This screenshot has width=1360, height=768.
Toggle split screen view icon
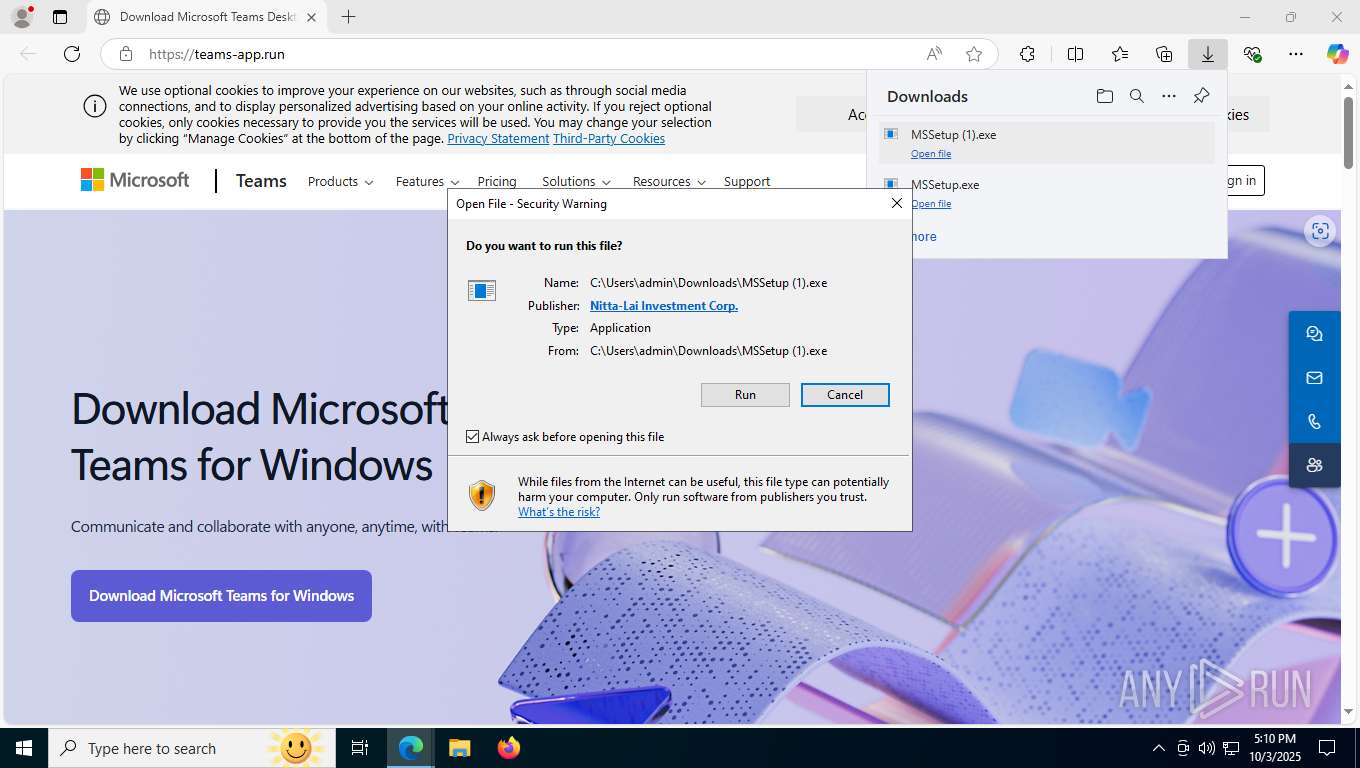[1075, 54]
